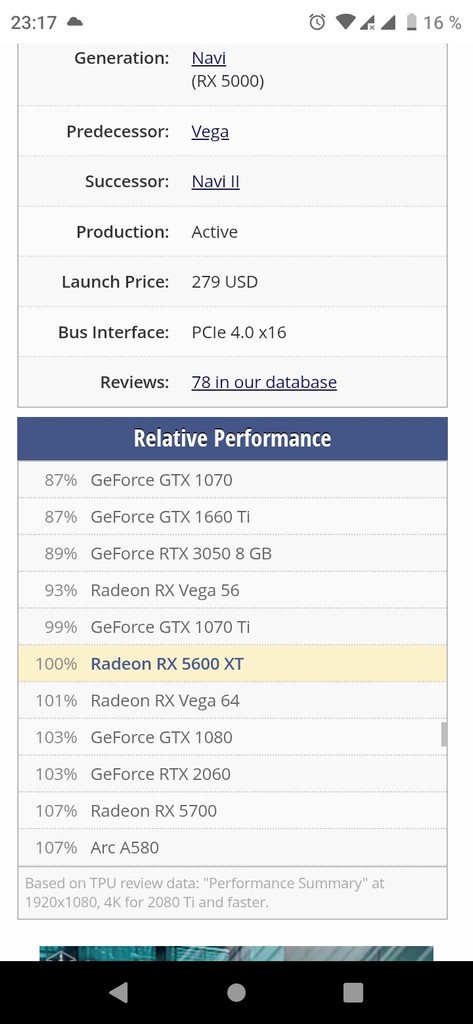Select Arc A580 entry
The height and width of the screenshot is (1024, 473).
pyautogui.click(x=233, y=848)
